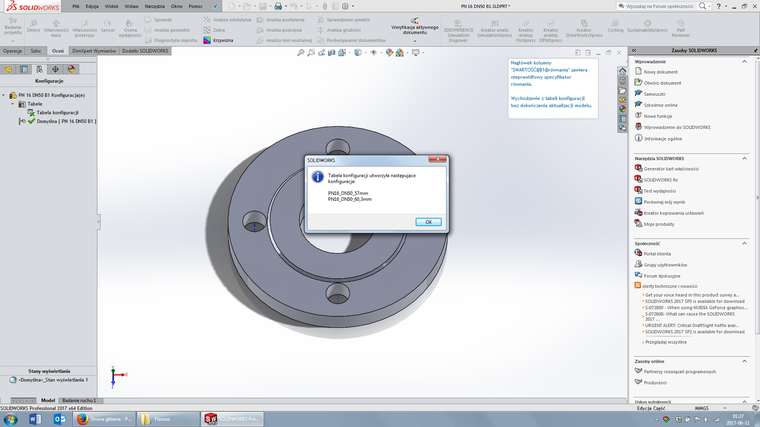Select the bottom Model tab

pyautogui.click(x=48, y=400)
